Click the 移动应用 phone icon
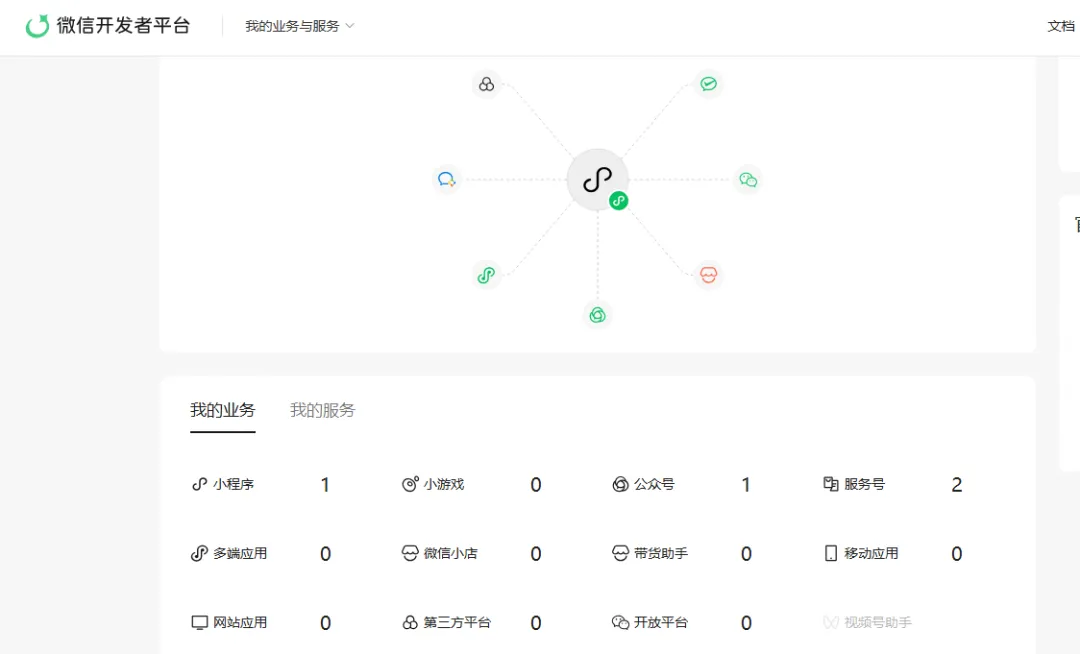Image resolution: width=1080 pixels, height=654 pixels. pos(831,553)
